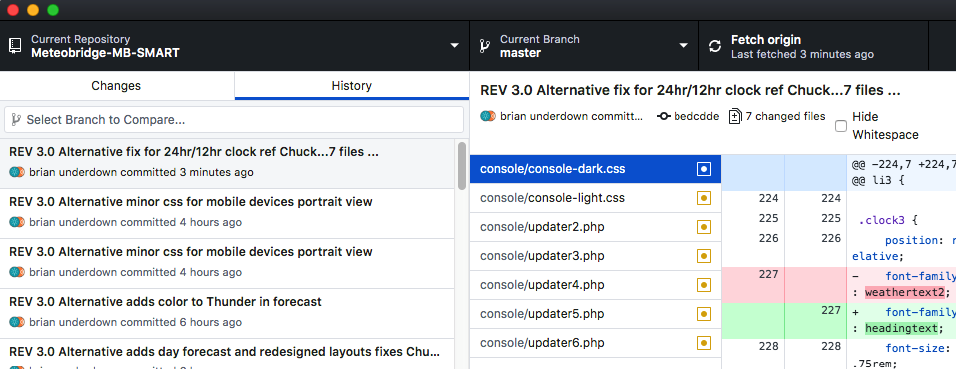Click modified status icon of updater4.php

[x=704, y=285]
